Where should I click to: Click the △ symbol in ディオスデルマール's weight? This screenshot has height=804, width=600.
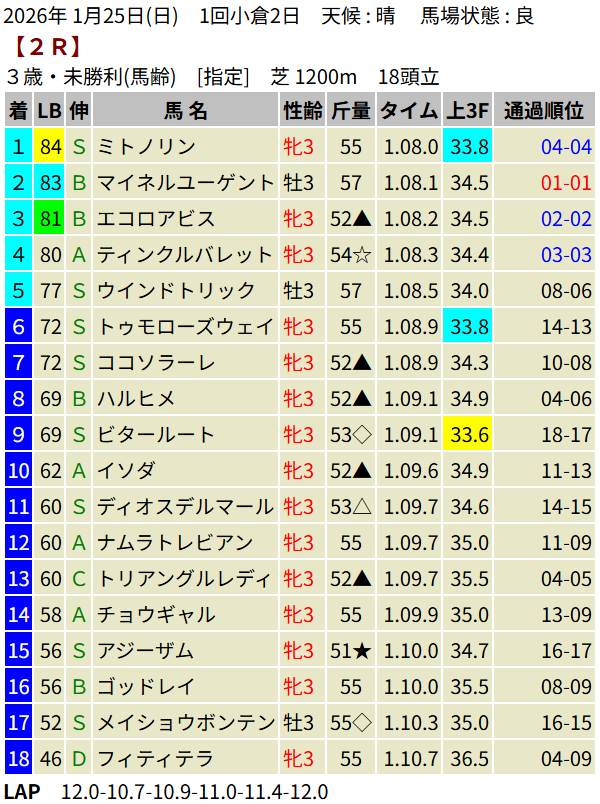(x=362, y=507)
